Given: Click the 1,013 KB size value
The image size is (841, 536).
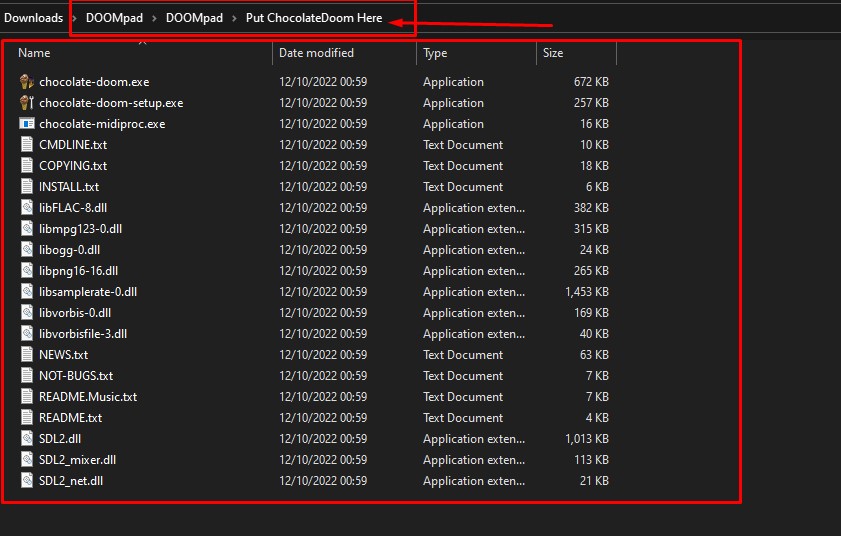Looking at the screenshot, I should click(x=587, y=439).
